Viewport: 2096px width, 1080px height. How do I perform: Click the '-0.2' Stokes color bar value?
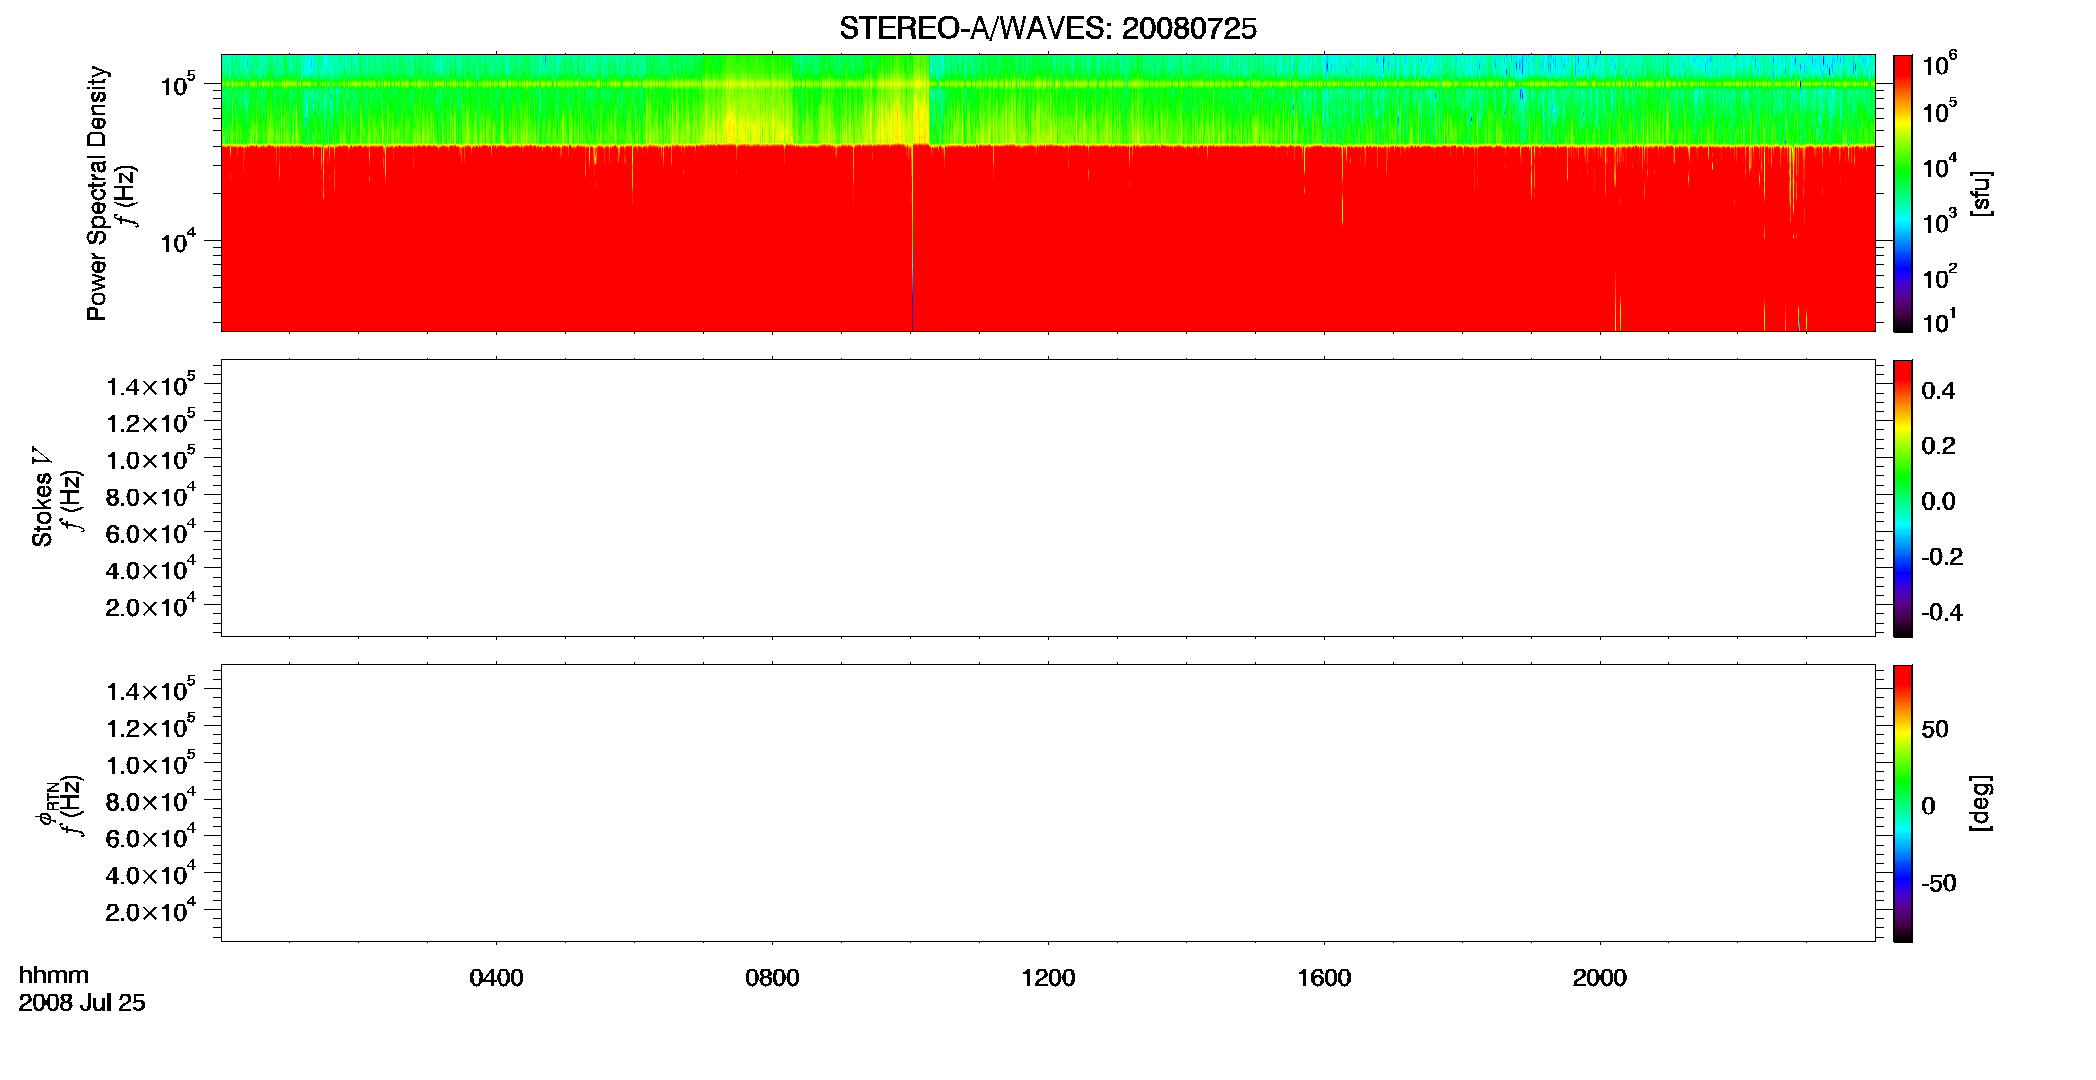[1942, 557]
